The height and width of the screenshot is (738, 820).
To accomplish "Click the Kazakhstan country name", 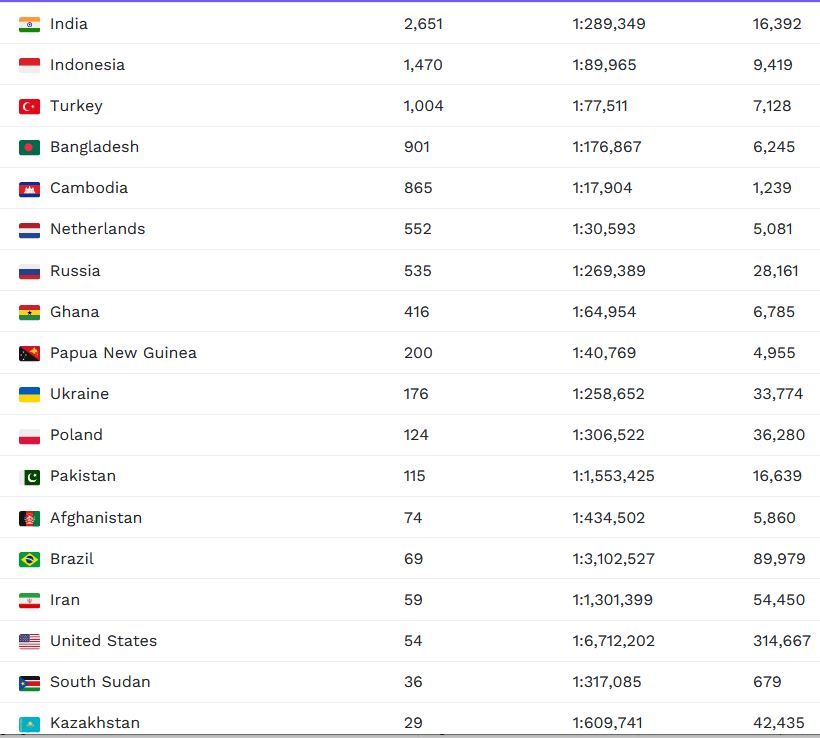I will click(95, 723).
